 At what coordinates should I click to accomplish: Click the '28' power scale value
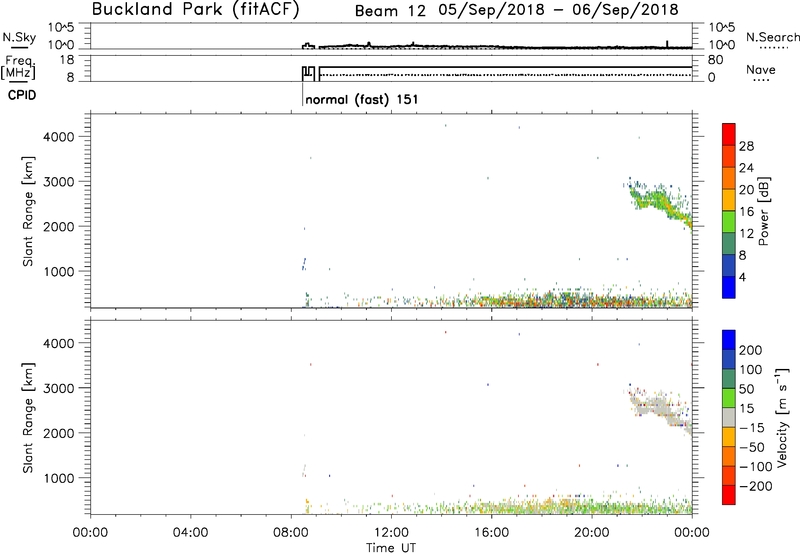[746, 146]
